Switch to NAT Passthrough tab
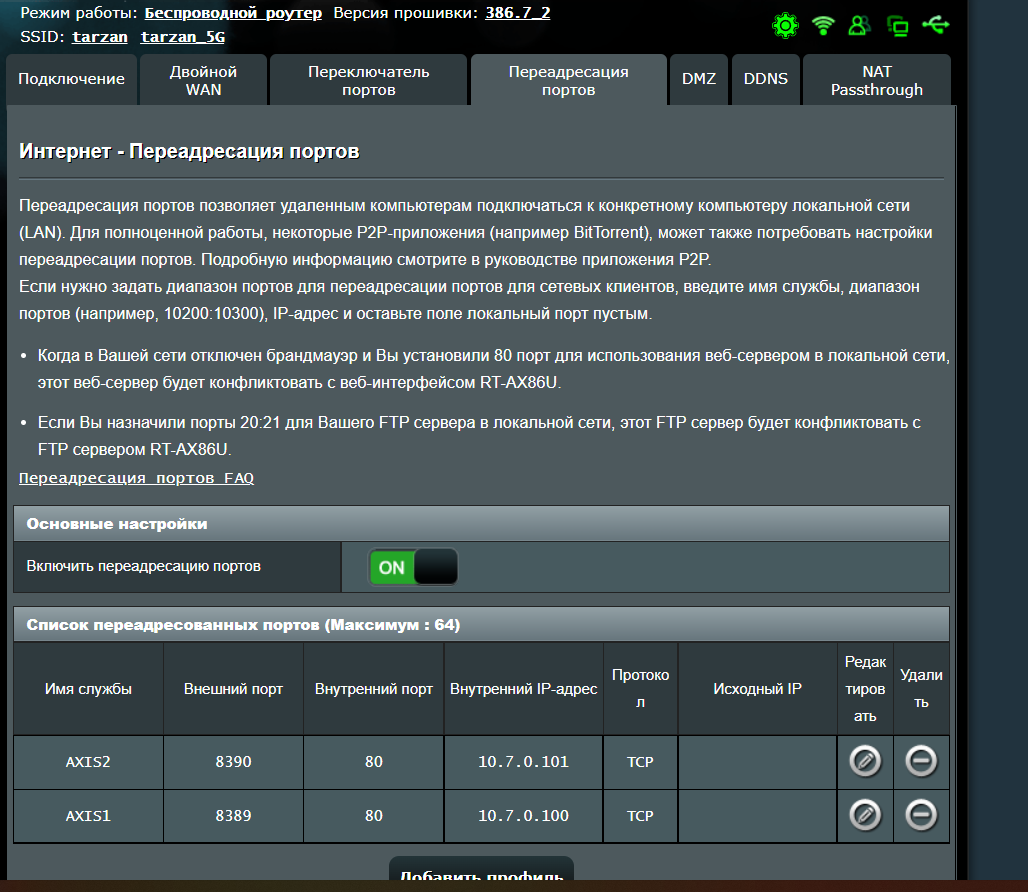Screen dimensions: 1028x892 [876, 80]
